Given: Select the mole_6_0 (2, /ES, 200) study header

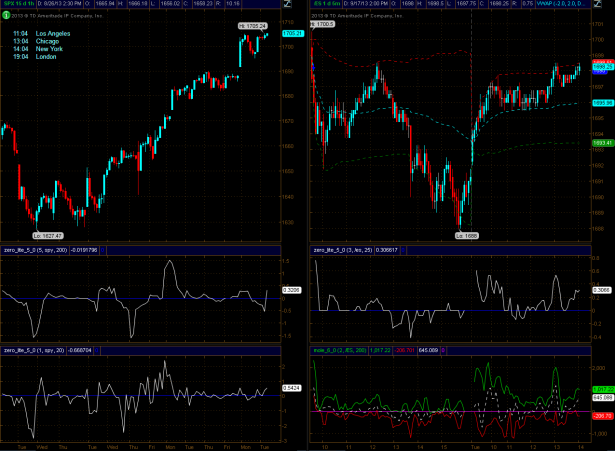Looking at the screenshot, I should (340, 350).
